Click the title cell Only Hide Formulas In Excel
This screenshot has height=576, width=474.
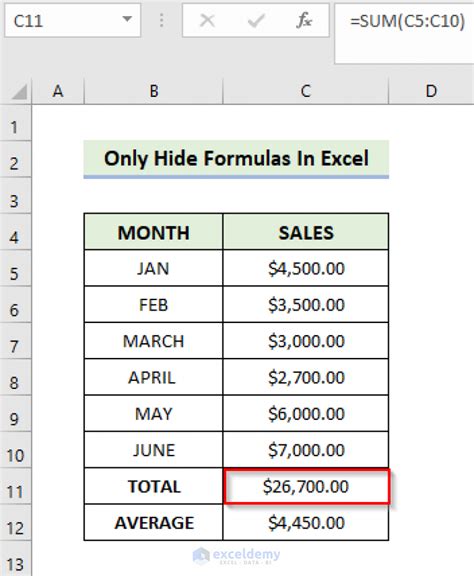[x=236, y=159]
